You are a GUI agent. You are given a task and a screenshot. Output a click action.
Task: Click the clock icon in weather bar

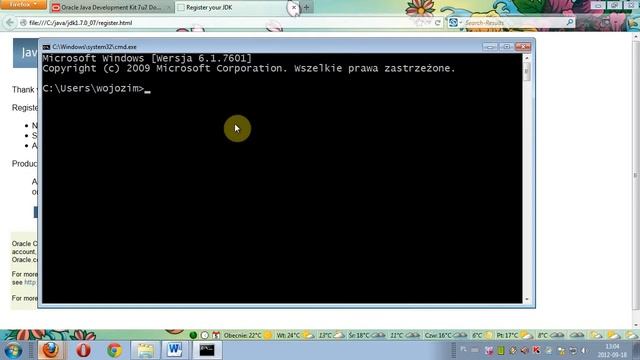click(x=204, y=336)
